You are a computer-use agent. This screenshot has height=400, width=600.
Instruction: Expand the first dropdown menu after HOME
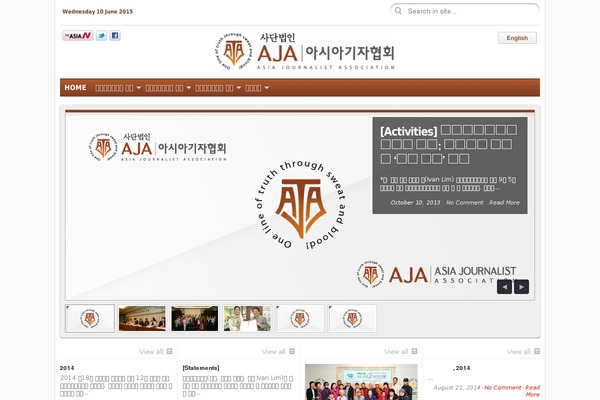pyautogui.click(x=118, y=88)
